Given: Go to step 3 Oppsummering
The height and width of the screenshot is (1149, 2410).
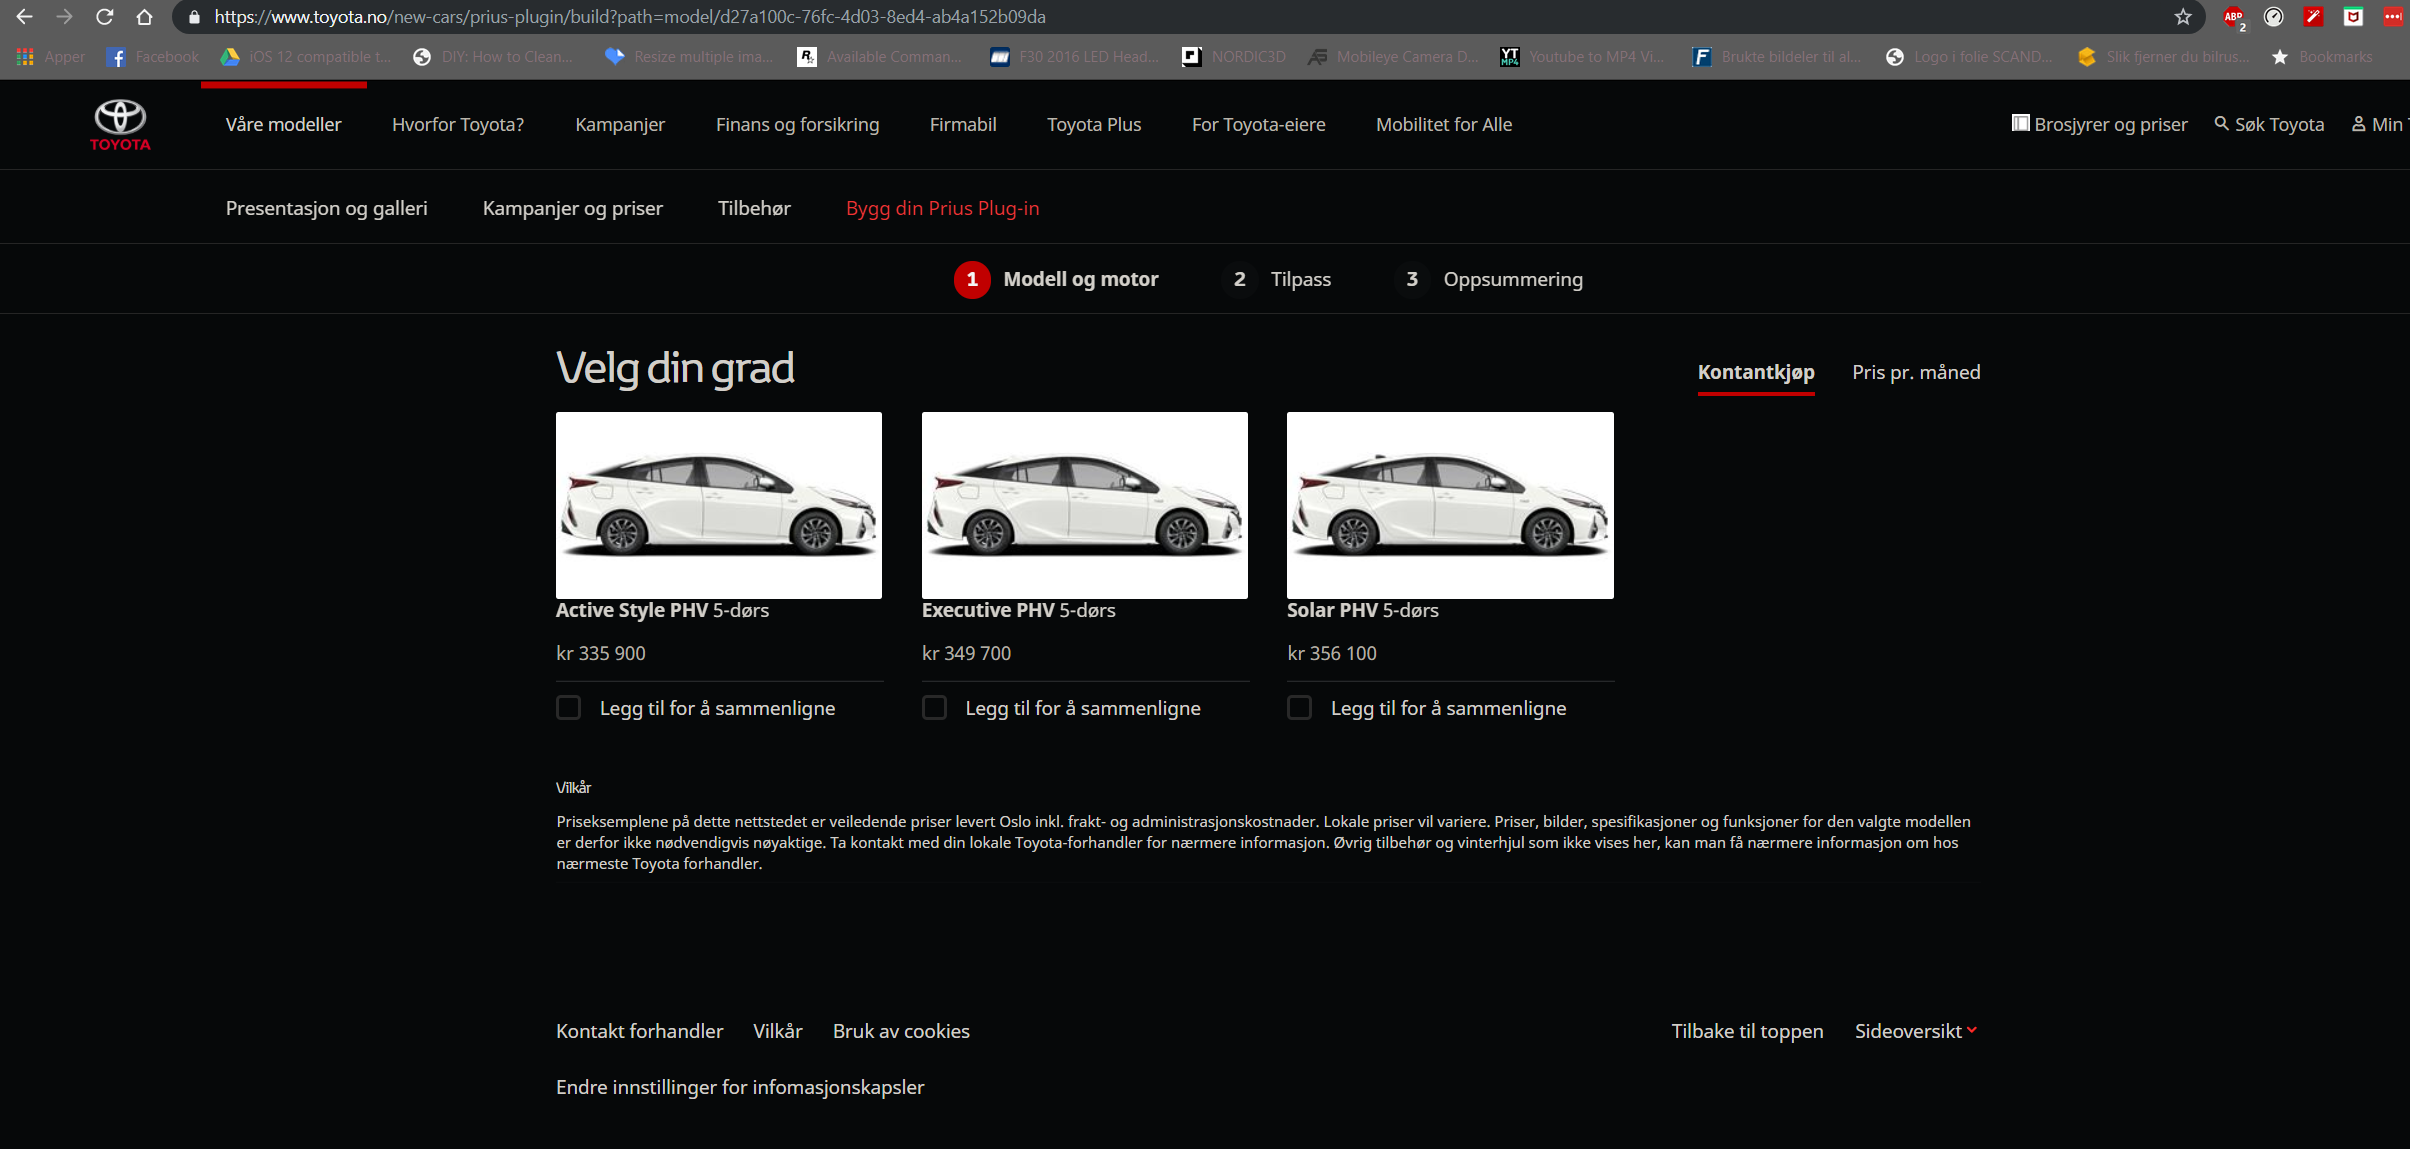Looking at the screenshot, I should point(1490,280).
